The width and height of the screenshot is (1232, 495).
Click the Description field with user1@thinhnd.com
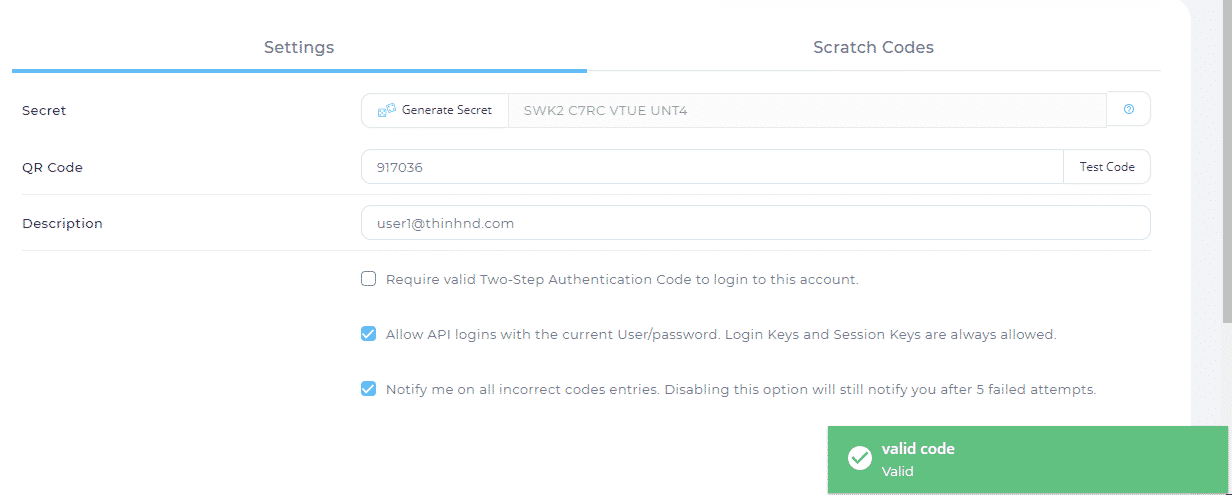coord(755,223)
